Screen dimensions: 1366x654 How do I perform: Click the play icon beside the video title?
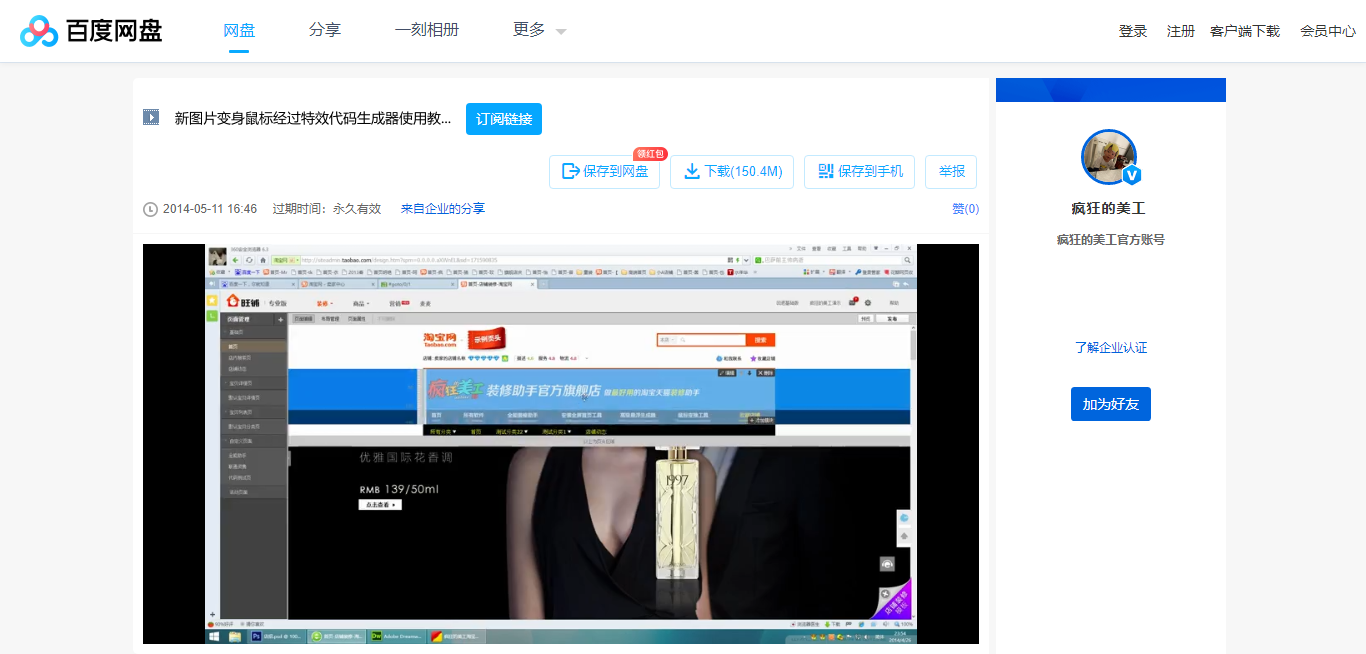tap(151, 117)
